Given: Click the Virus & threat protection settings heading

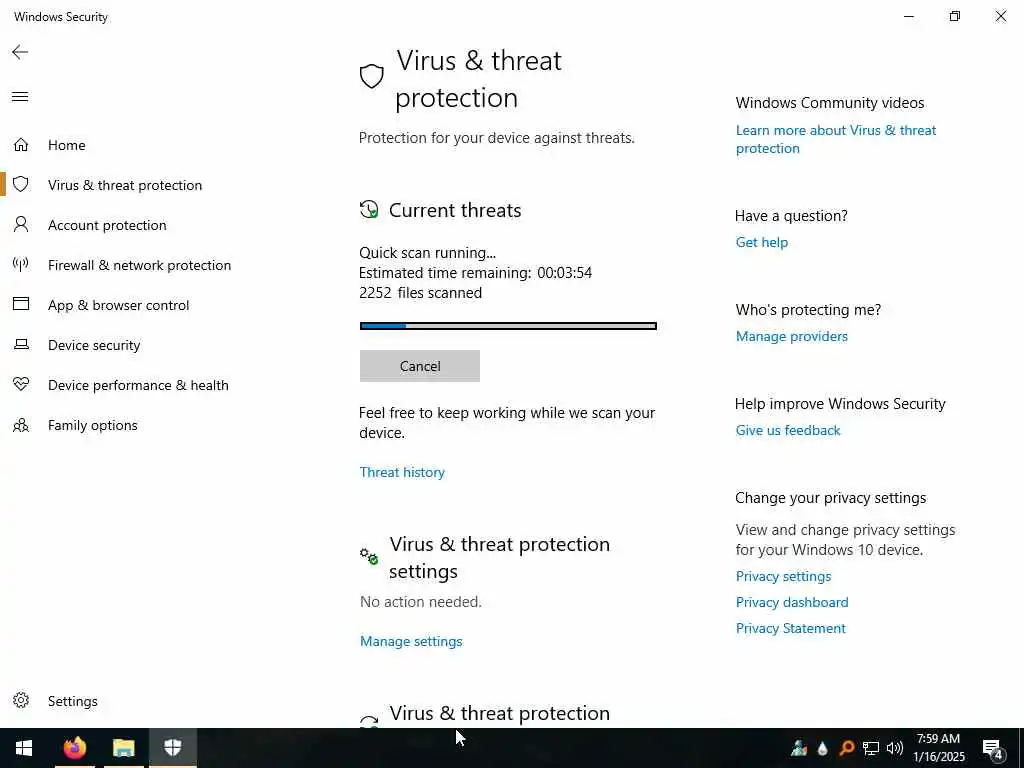Looking at the screenshot, I should point(500,558).
